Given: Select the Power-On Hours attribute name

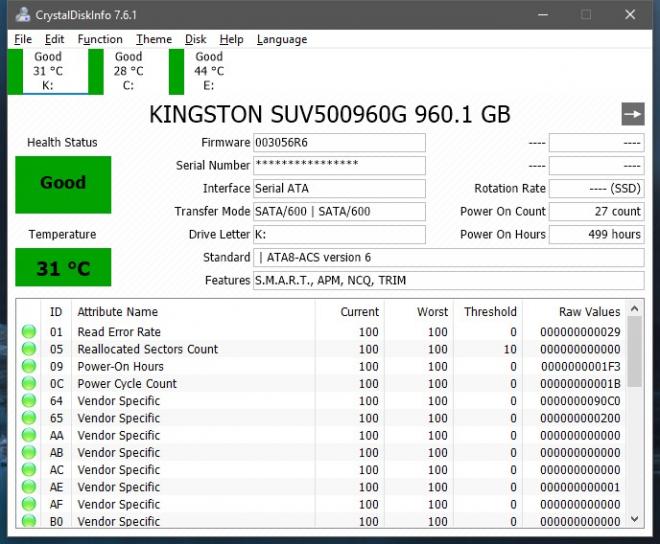Looking at the screenshot, I should pos(120,366).
